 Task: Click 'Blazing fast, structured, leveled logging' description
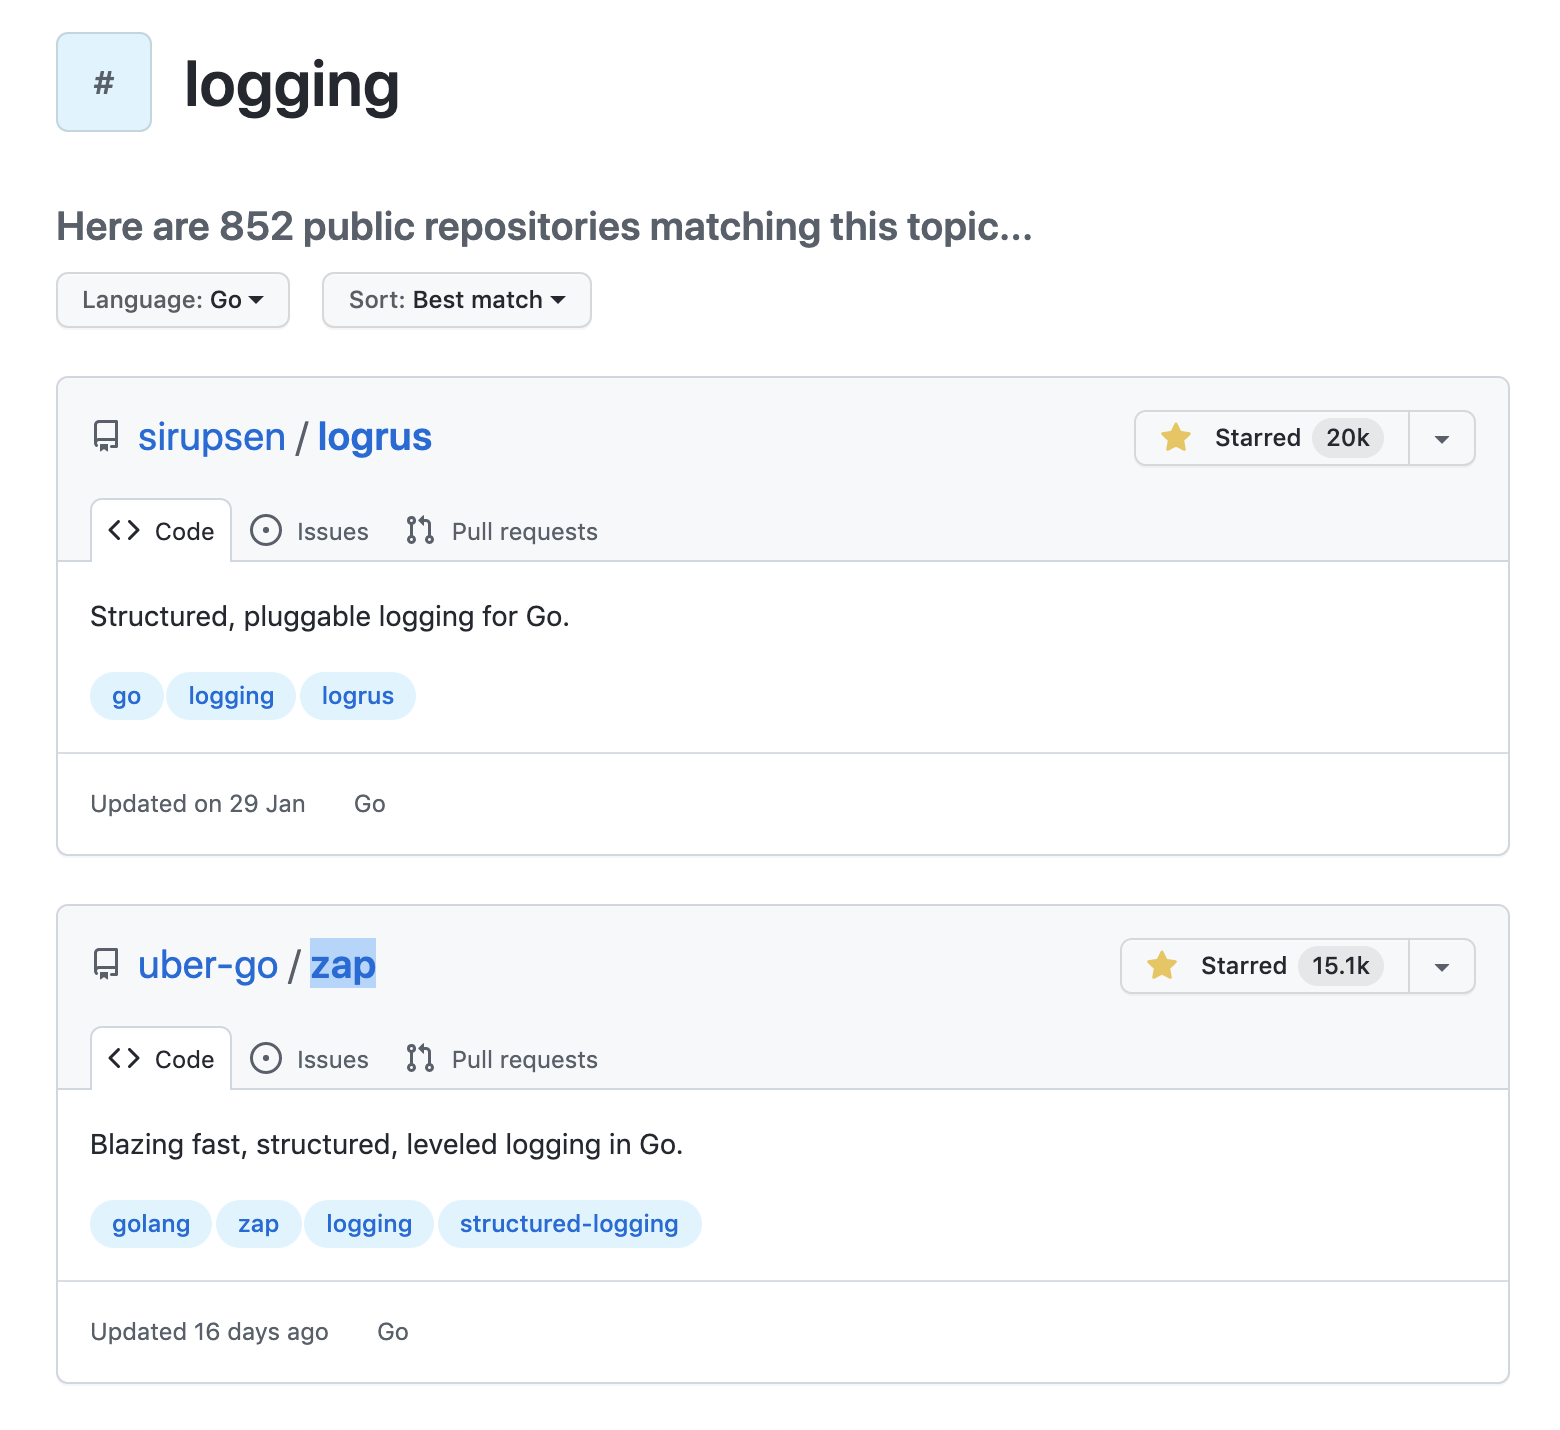(387, 1144)
